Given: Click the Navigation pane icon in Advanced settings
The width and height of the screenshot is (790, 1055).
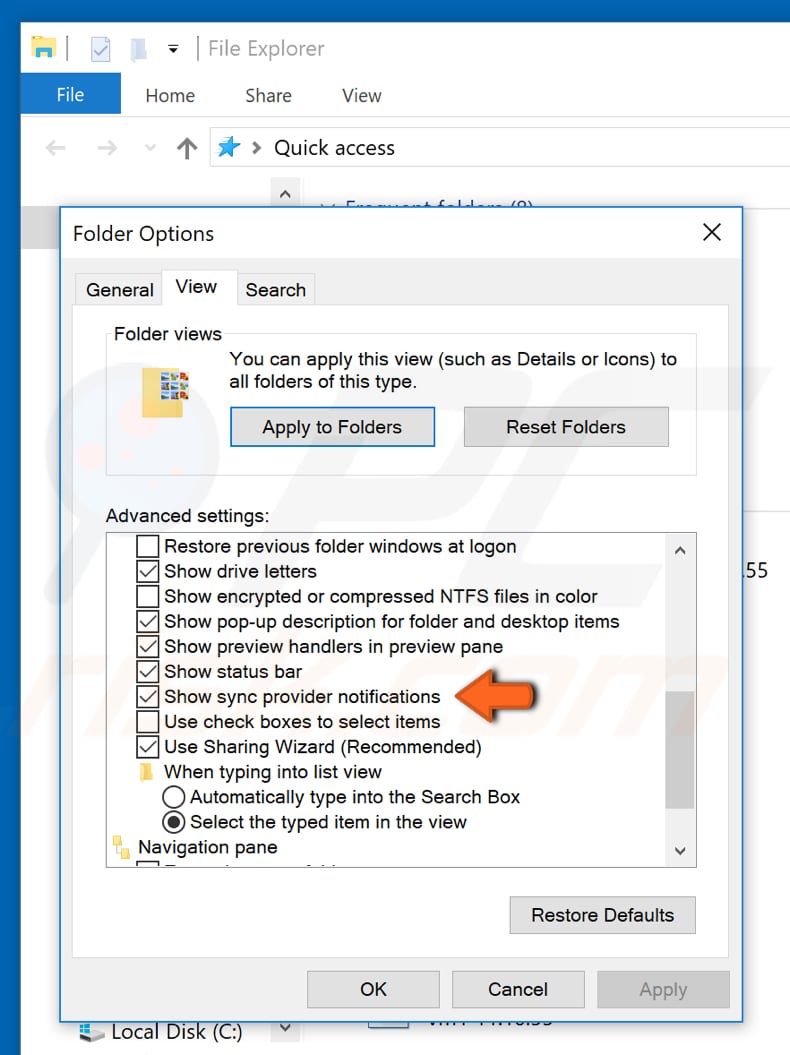Looking at the screenshot, I should click(x=122, y=847).
